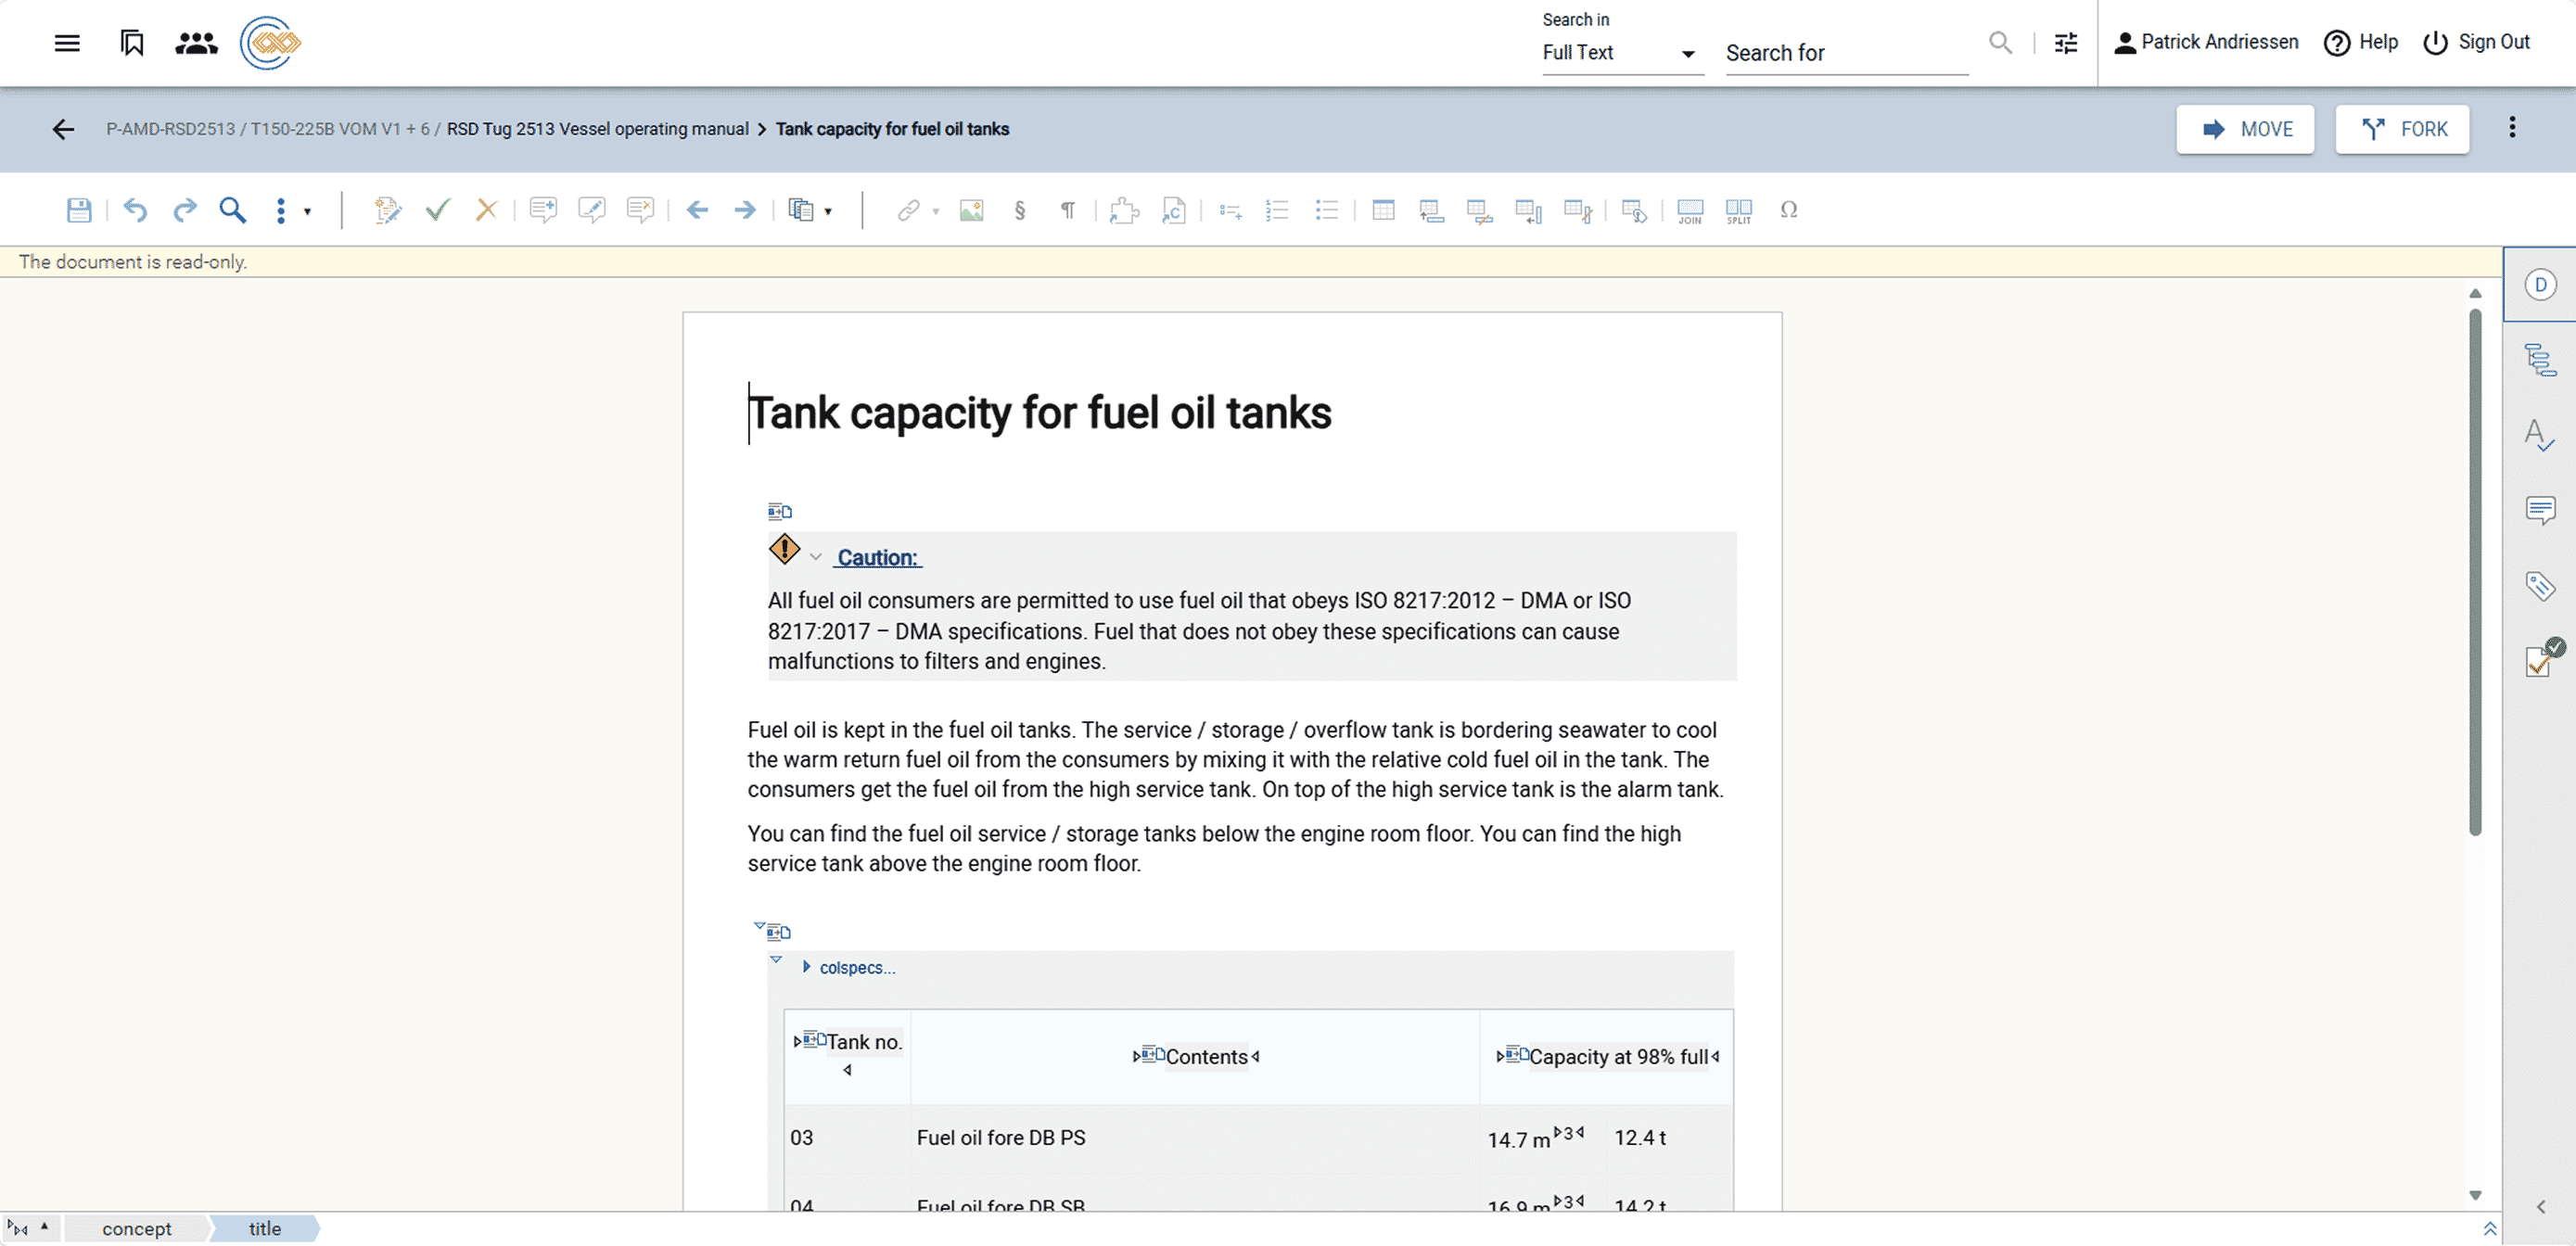This screenshot has height=1246, width=2576.
Task: Add a new comment via the comment icon
Action: pyautogui.click(x=543, y=210)
